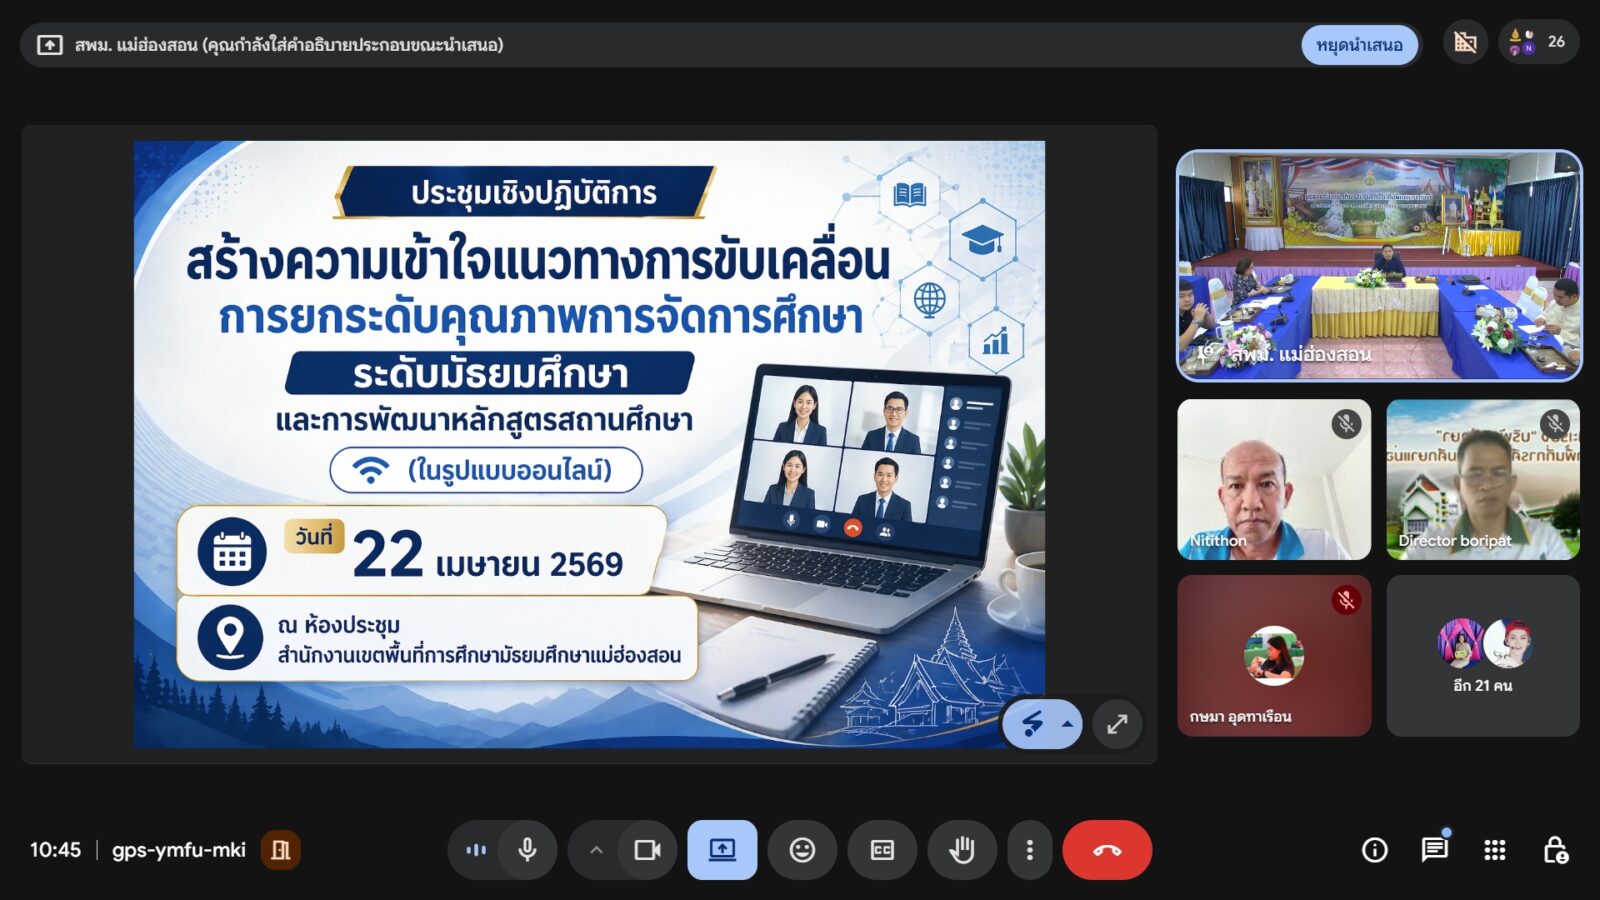This screenshot has width=1600, height=900.
Task: End the call with the red hang-up icon
Action: pyautogui.click(x=1107, y=850)
